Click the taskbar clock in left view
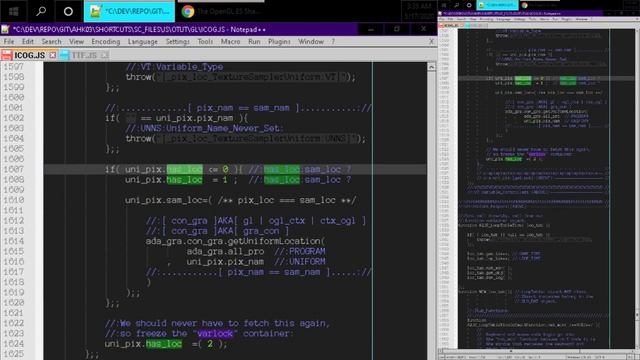 (x=419, y=11)
